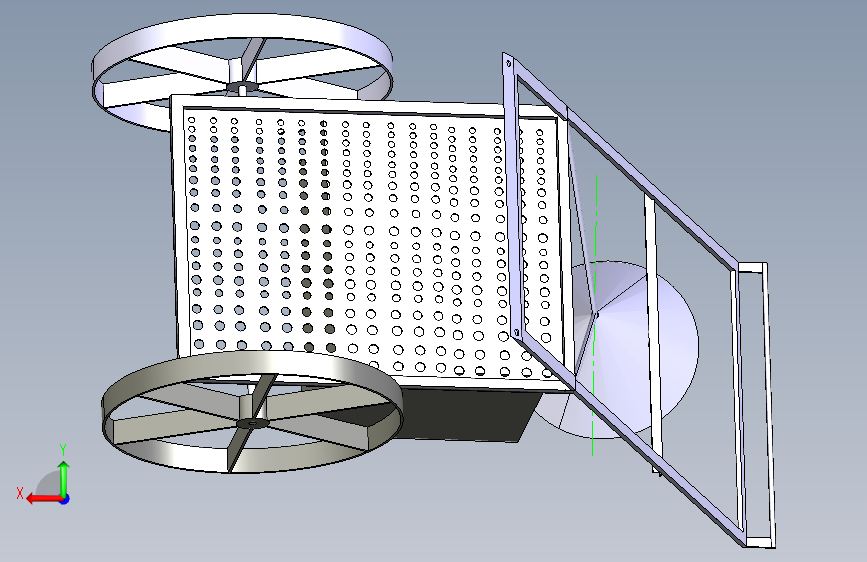Click the red X axis arrow of the triad
867x562 pixels.
(x=43, y=499)
